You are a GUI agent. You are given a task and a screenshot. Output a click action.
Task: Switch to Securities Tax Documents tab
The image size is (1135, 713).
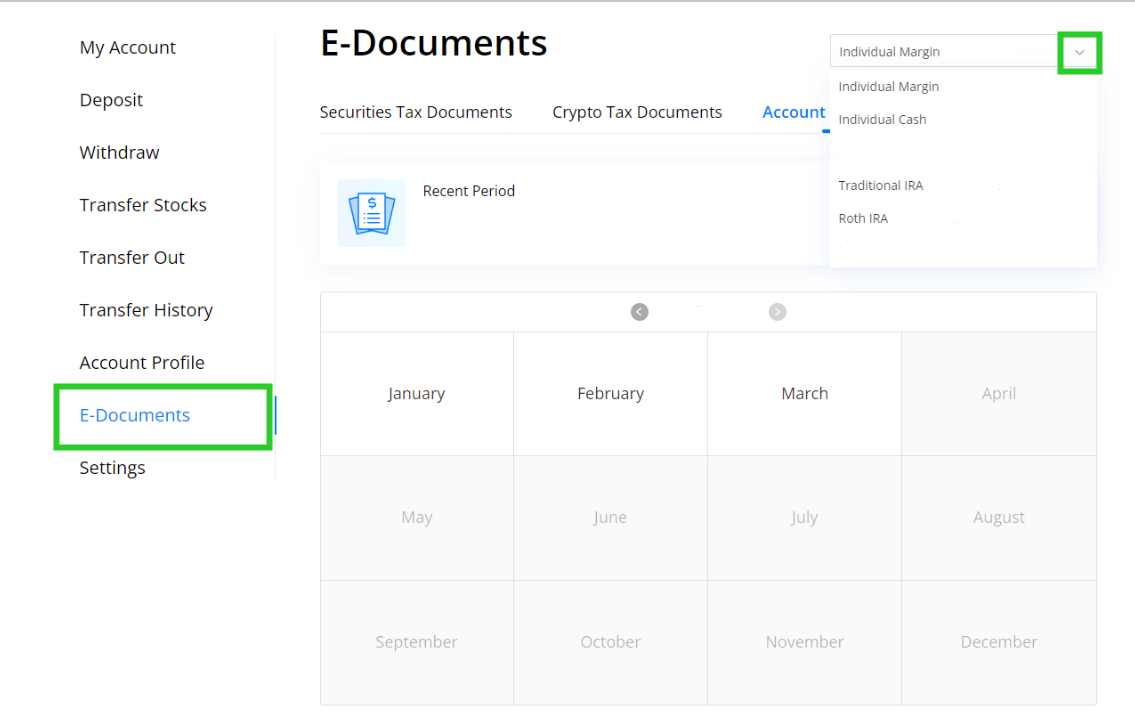point(415,112)
